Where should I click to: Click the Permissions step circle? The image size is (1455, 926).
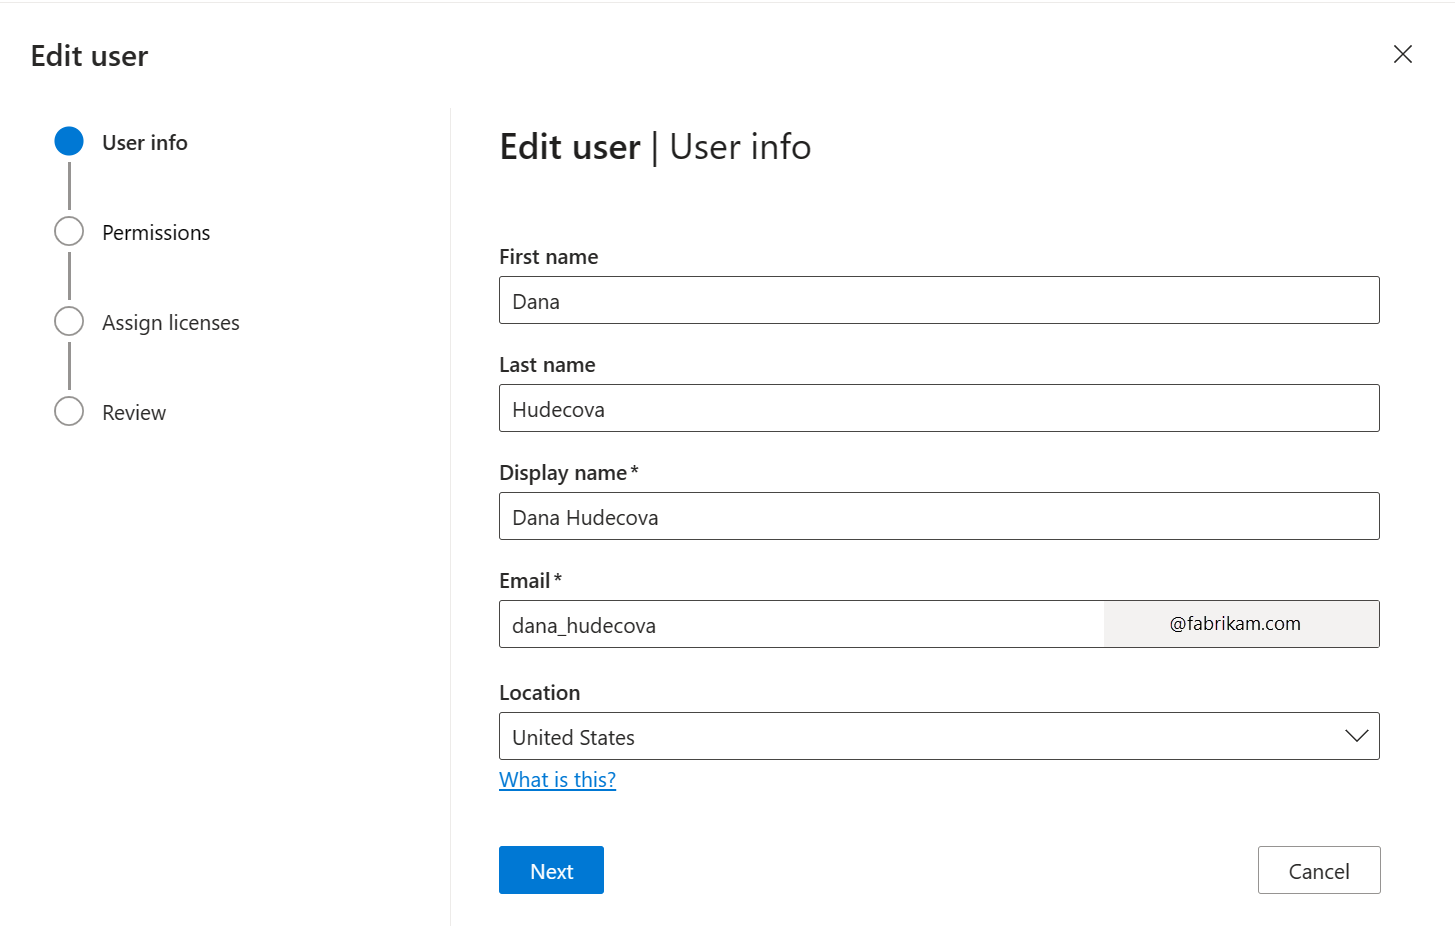pos(69,231)
